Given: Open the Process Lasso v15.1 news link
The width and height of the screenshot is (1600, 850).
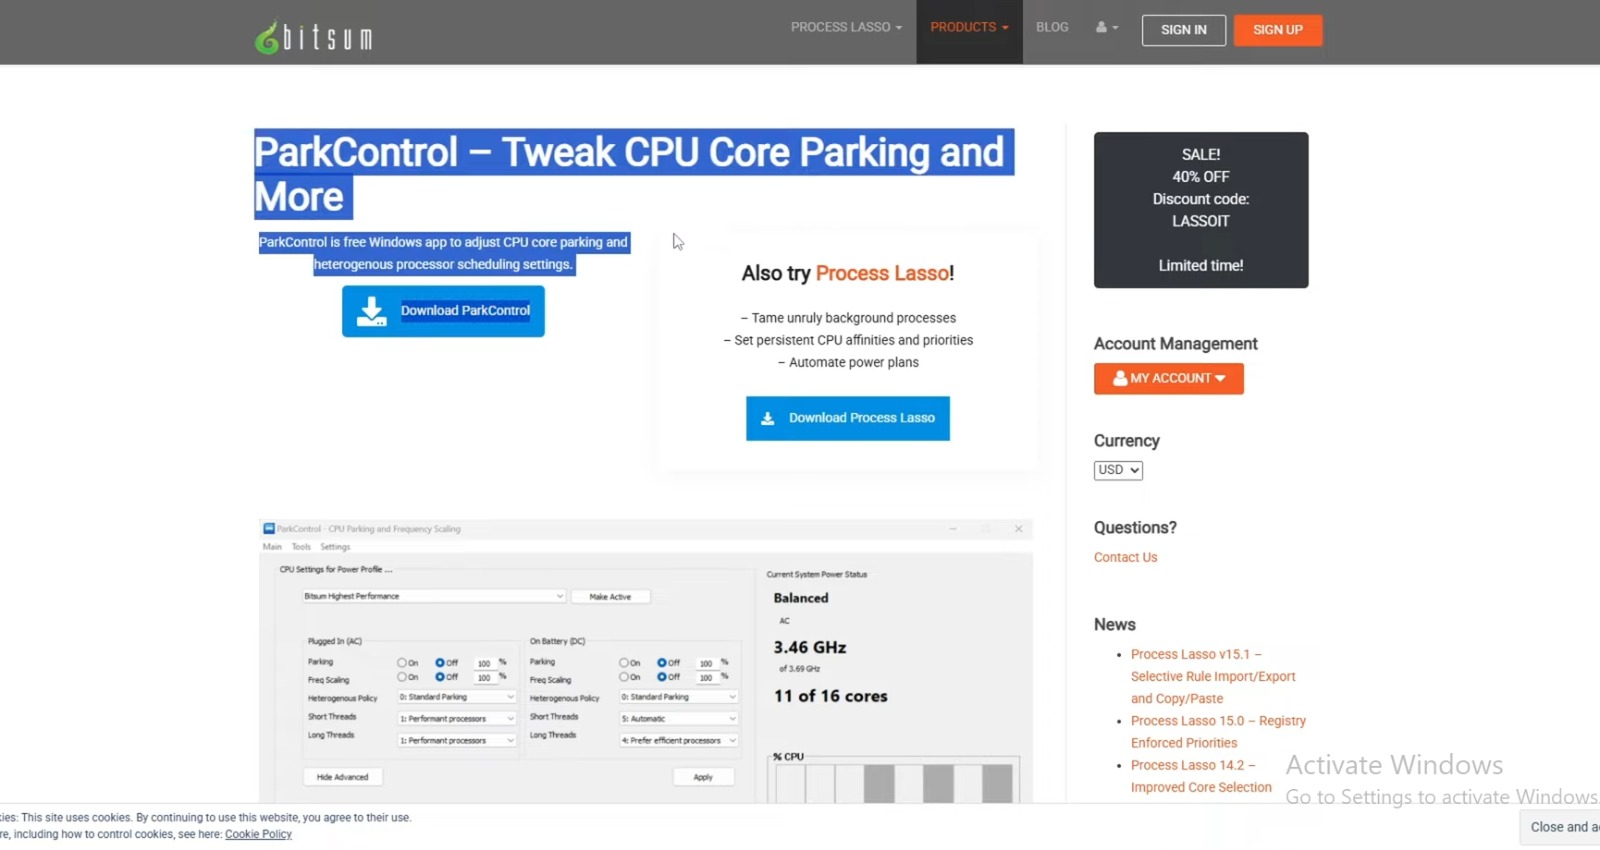Looking at the screenshot, I should point(1213,676).
